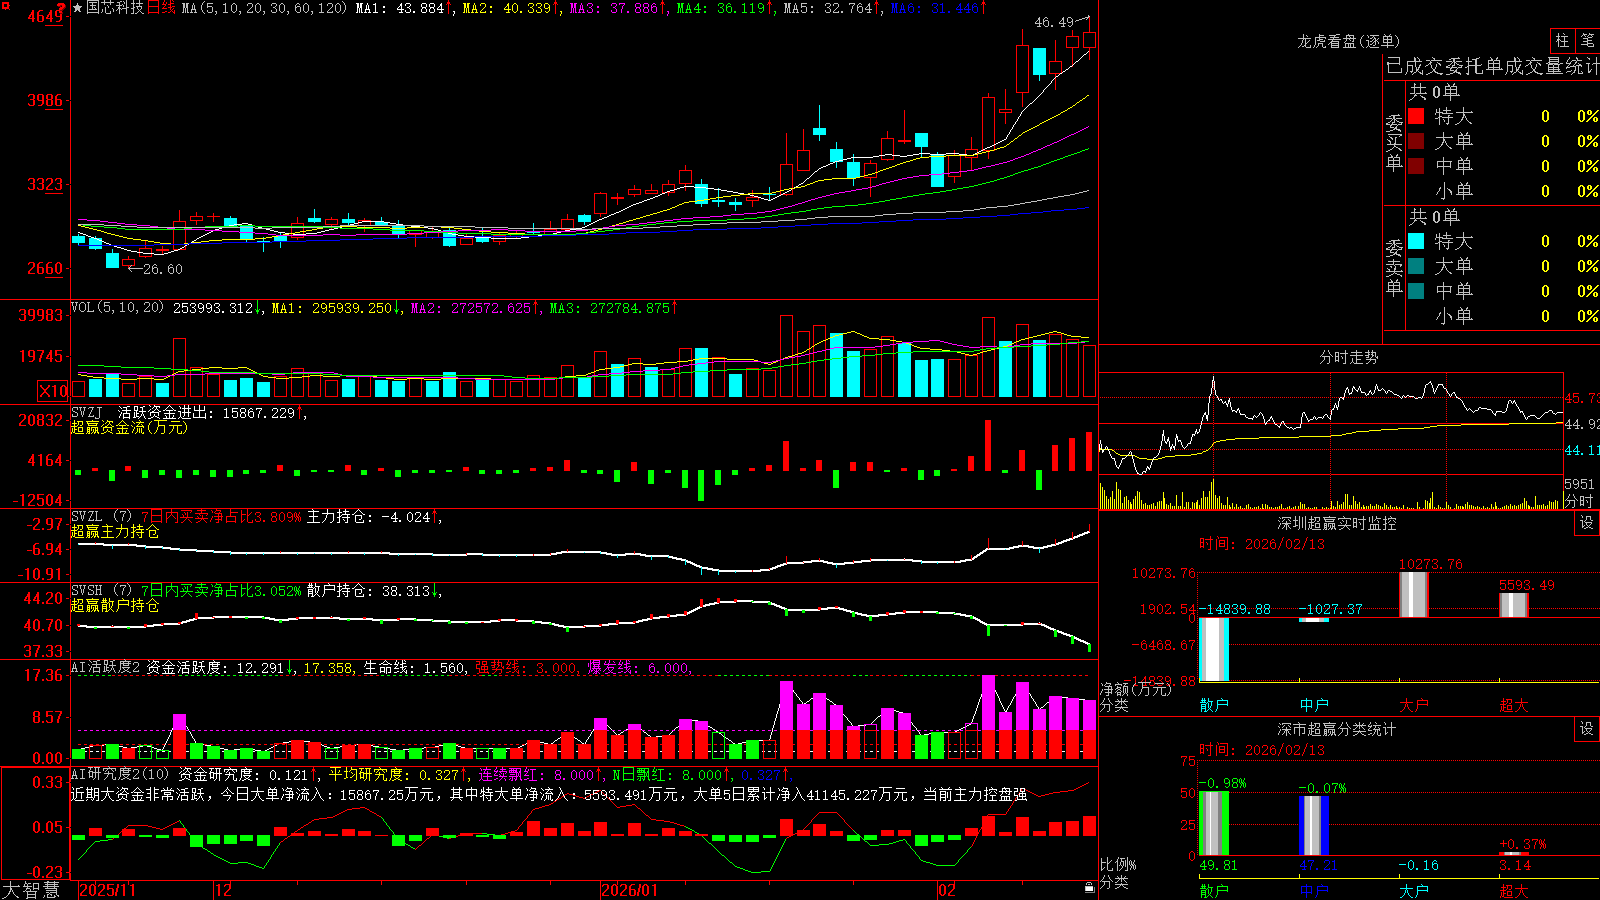
Task: Click the lock icon at the chart's bottom-right corner
Action: click(1089, 888)
